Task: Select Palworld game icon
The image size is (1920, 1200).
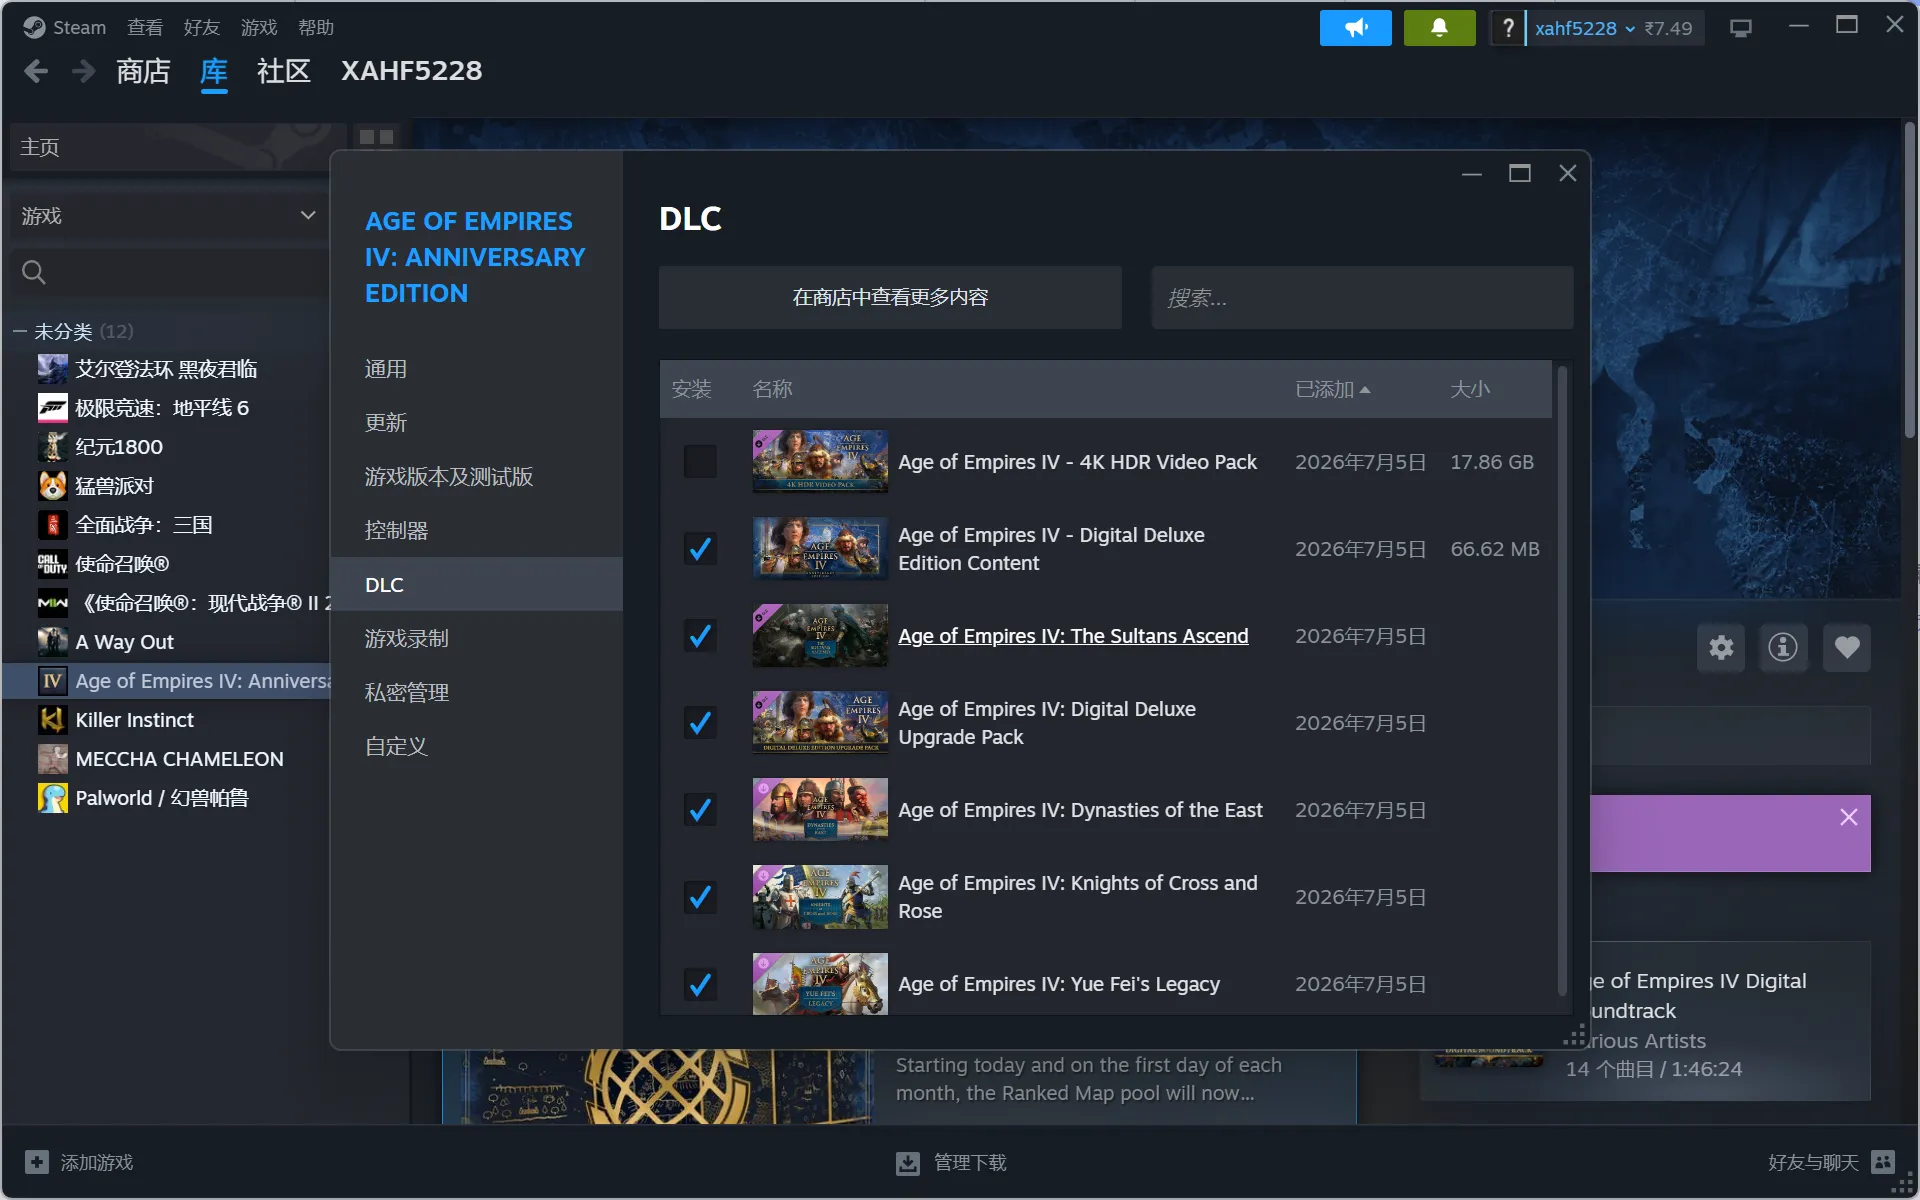Action: pos(53,798)
